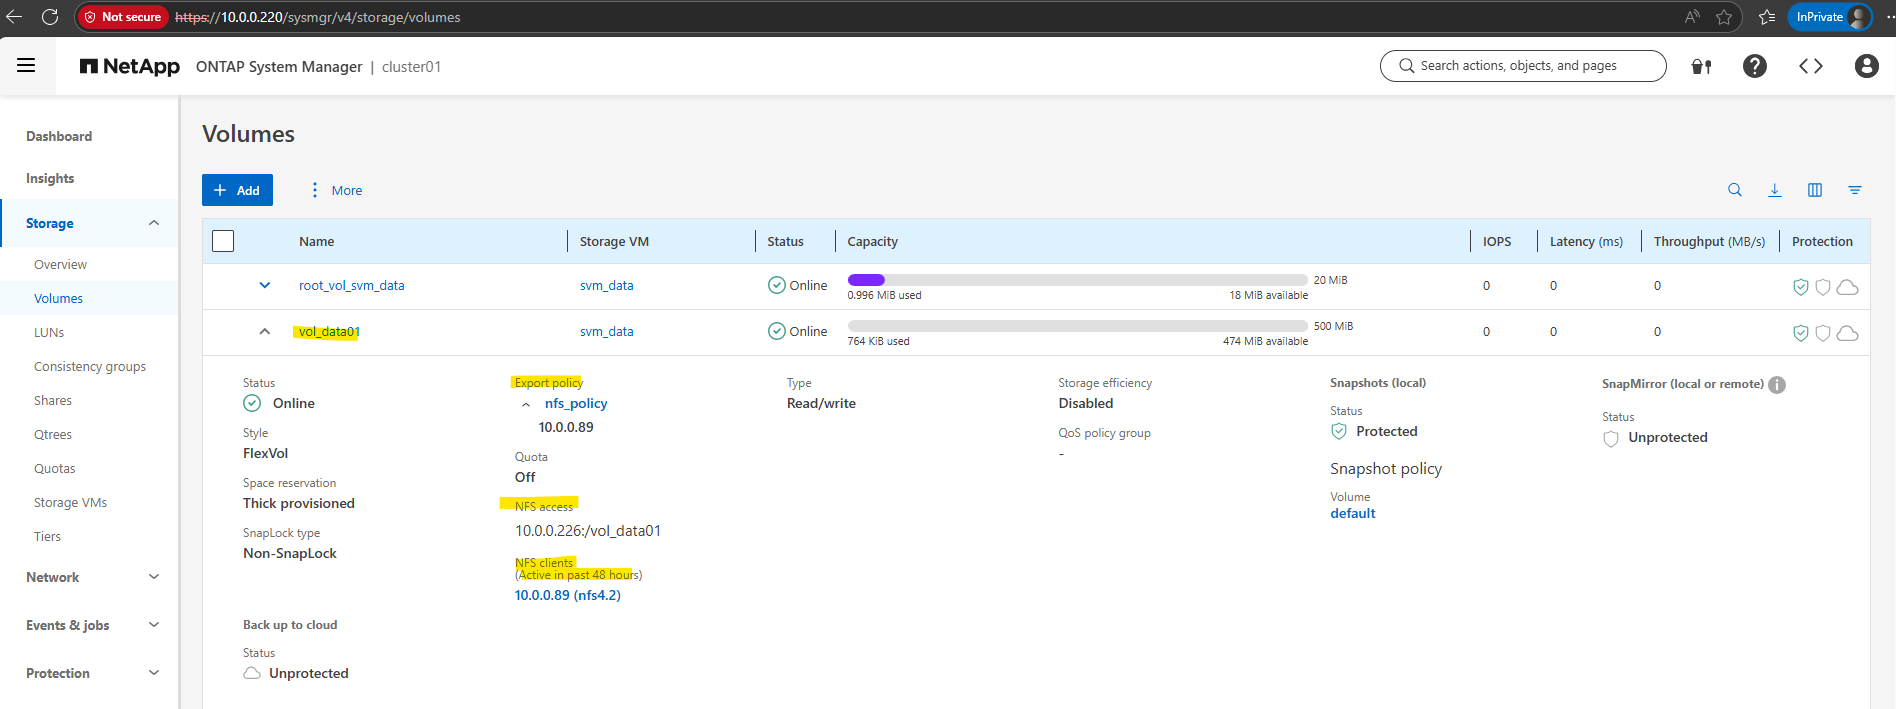This screenshot has width=1896, height=709.
Task: Click the browser back arrow
Action: coord(14,17)
